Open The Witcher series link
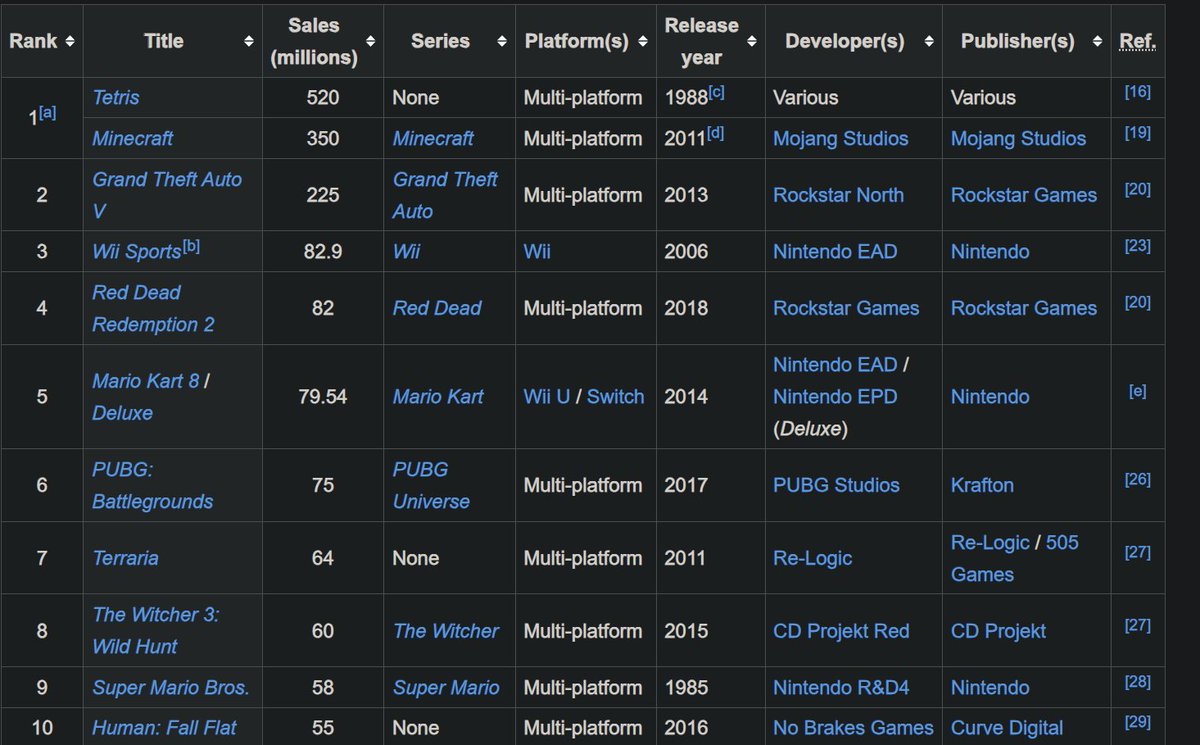This screenshot has width=1200, height=745. coord(445,631)
